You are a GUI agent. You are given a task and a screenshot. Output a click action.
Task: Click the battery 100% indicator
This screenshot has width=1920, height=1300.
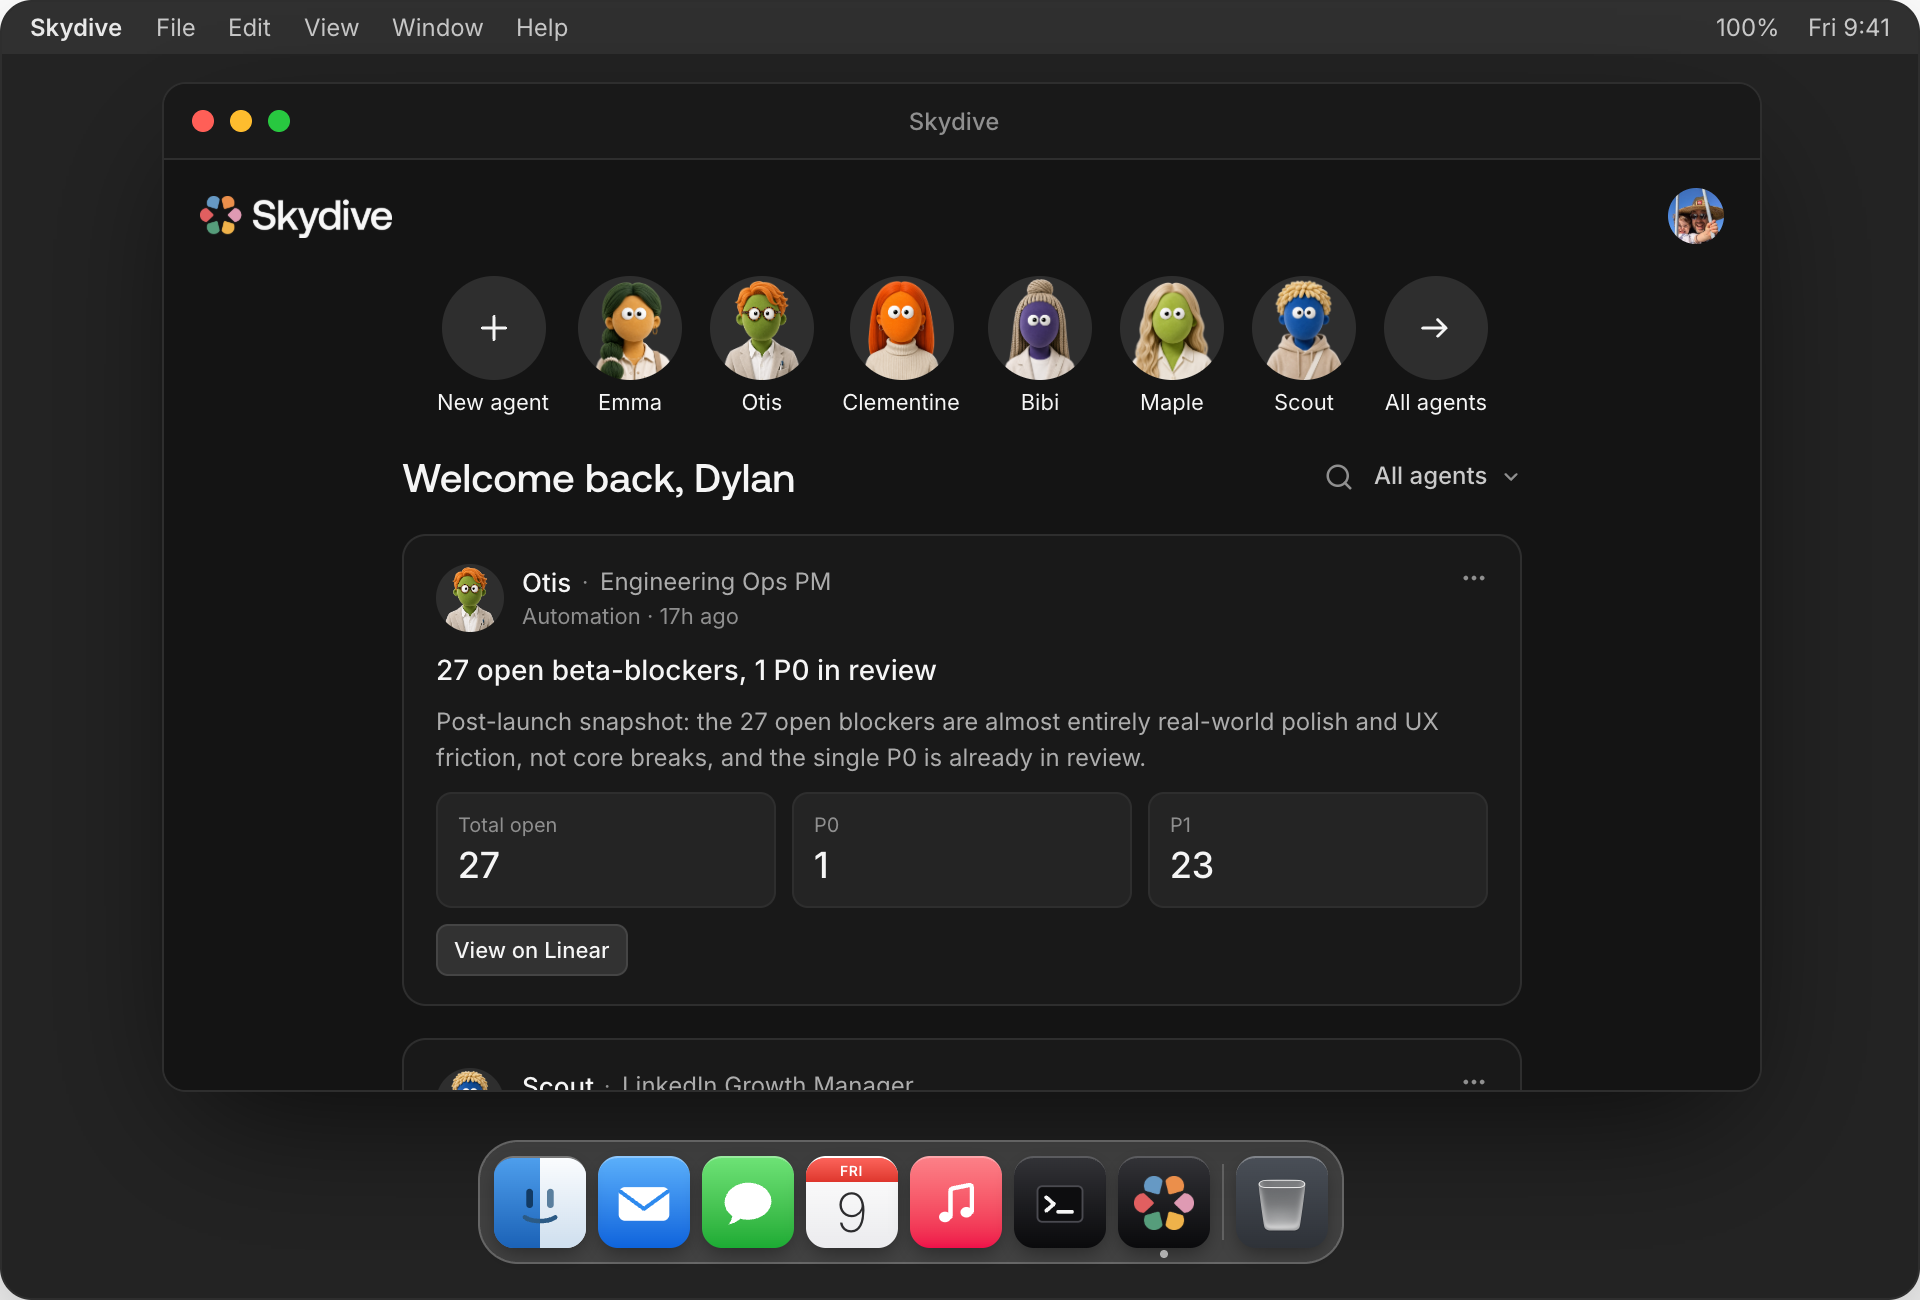(x=1747, y=28)
